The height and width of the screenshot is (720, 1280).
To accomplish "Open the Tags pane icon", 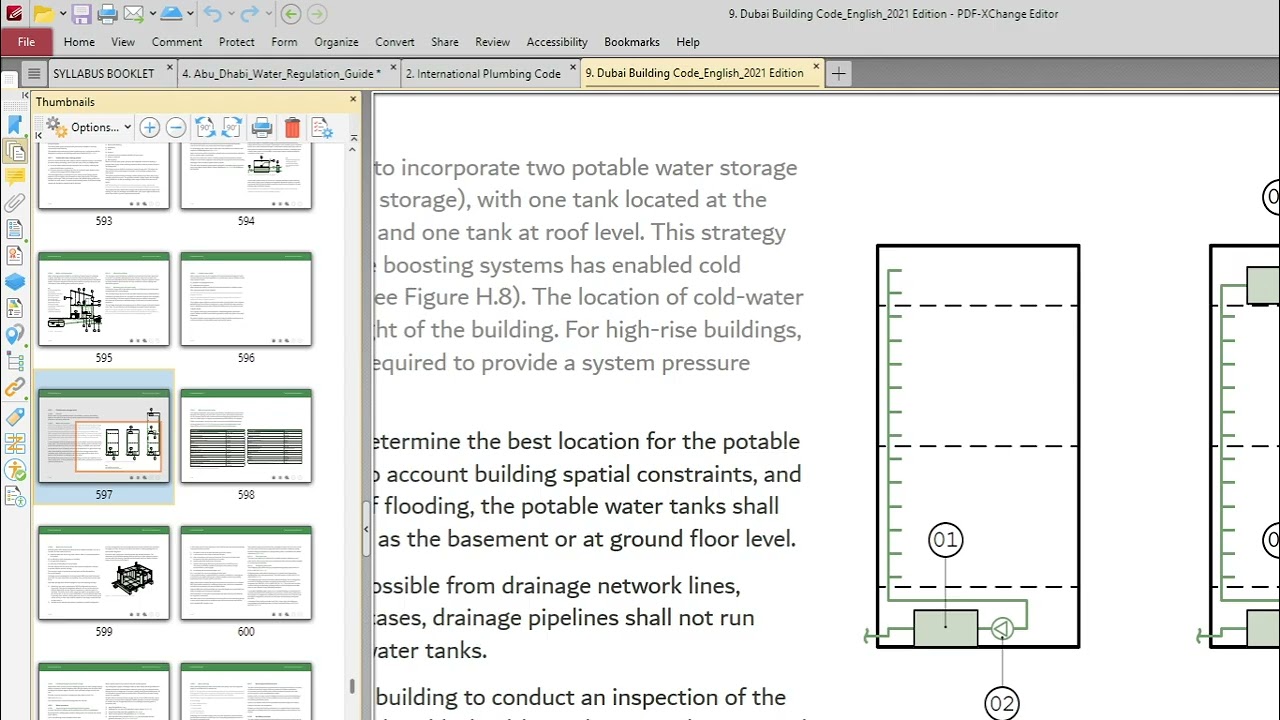I will [15, 415].
